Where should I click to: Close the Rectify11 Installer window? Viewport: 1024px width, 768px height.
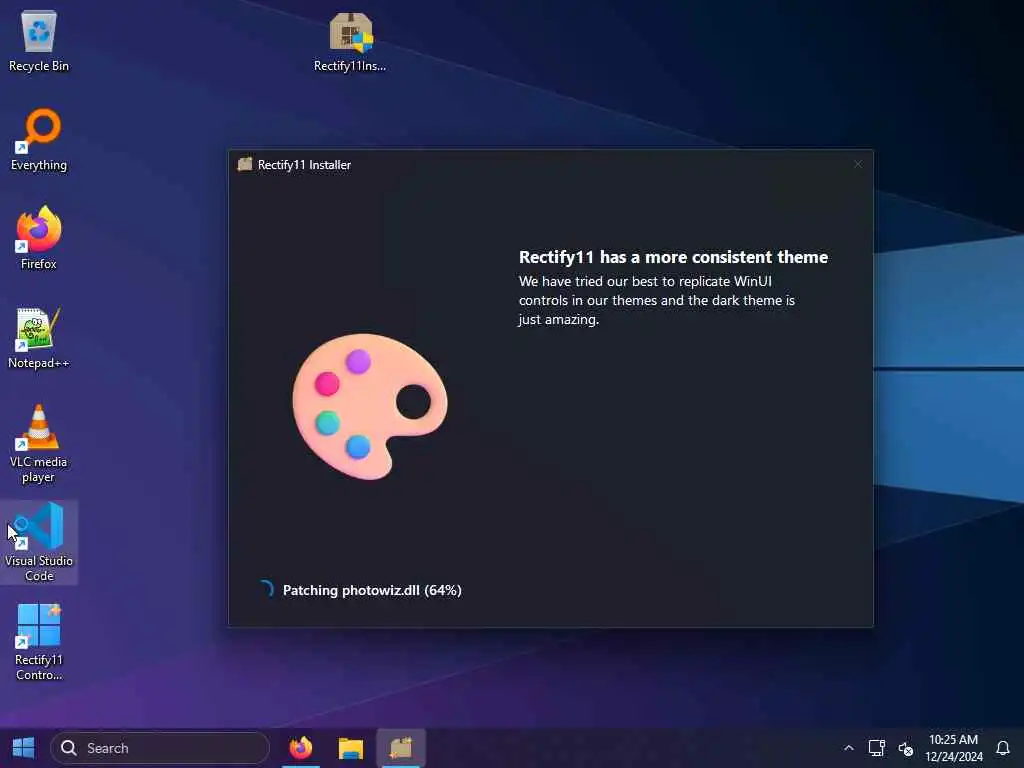[x=858, y=165]
